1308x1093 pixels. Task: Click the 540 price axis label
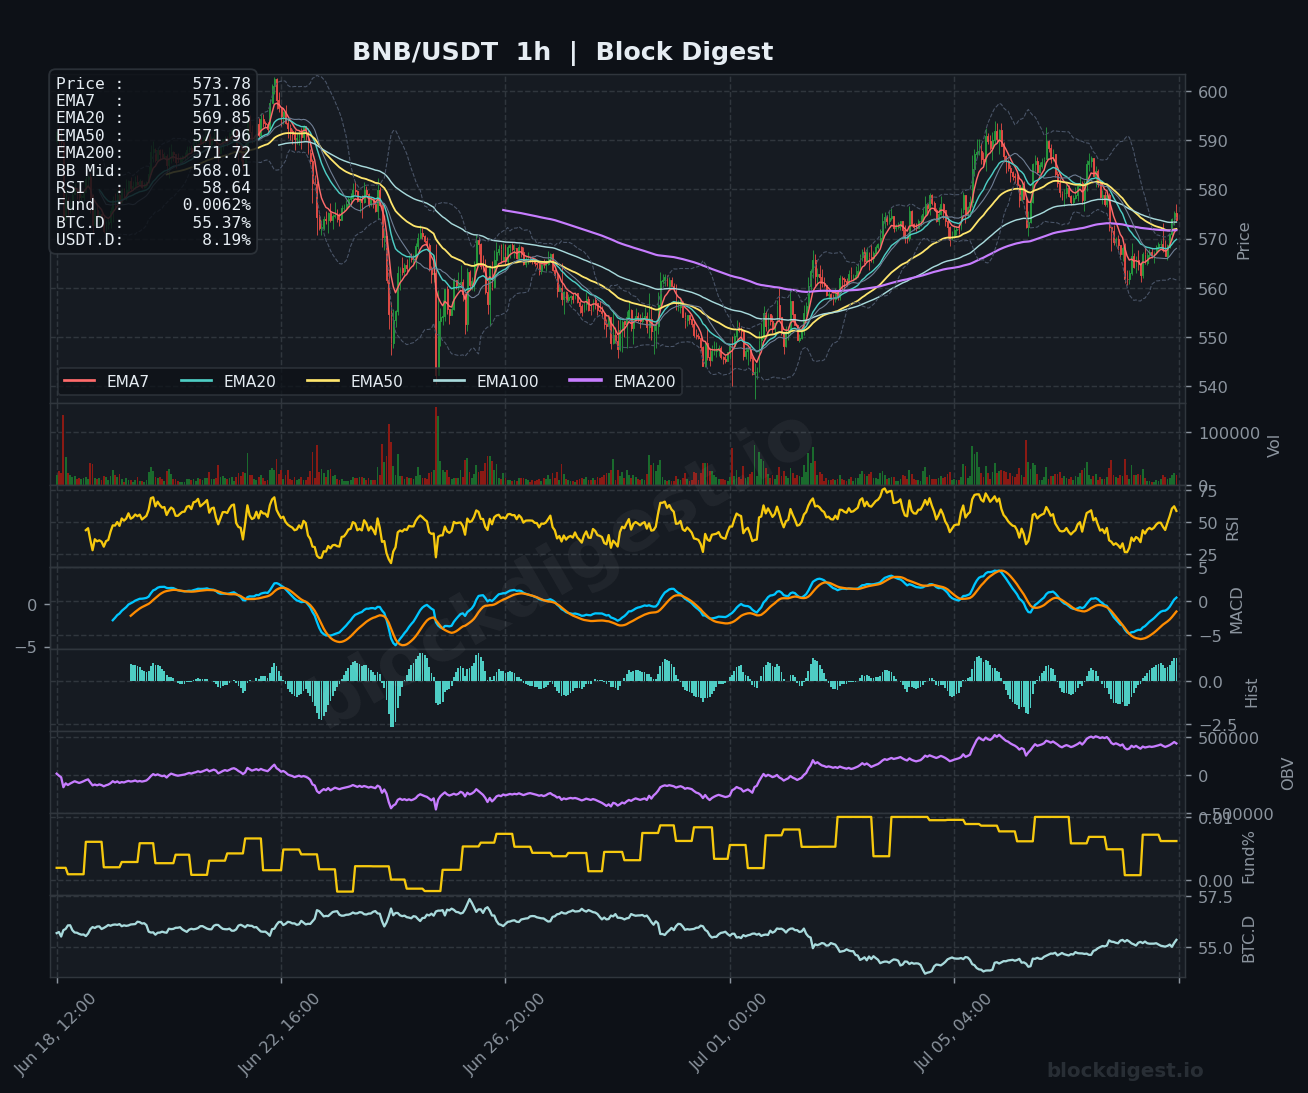(x=1213, y=387)
